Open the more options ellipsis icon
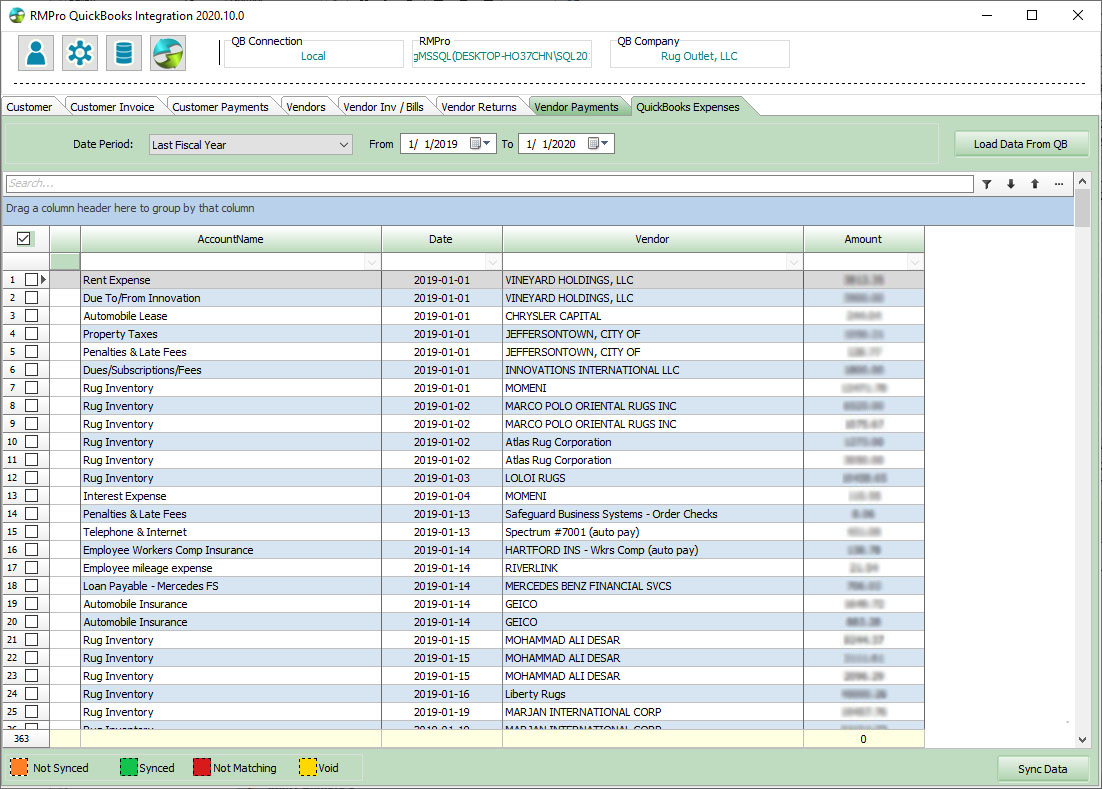Viewport: 1103px width, 789px height. pyautogui.click(x=1059, y=184)
